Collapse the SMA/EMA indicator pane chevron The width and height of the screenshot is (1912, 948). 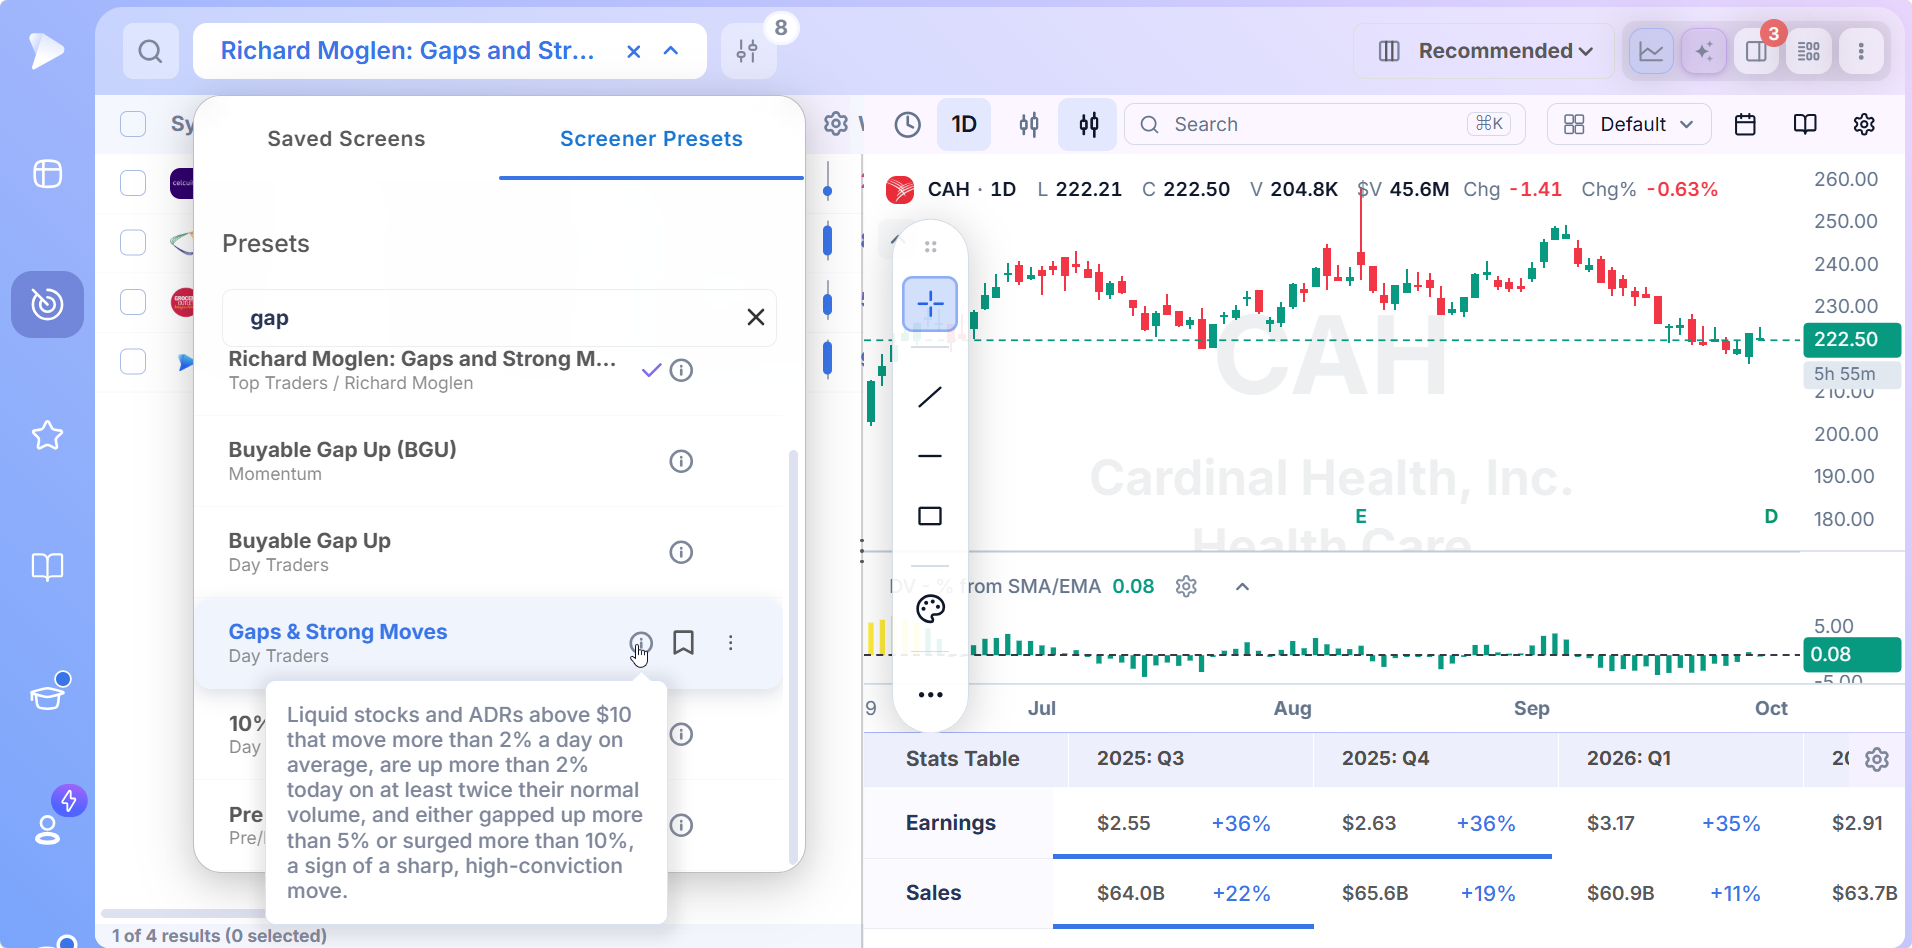(x=1242, y=587)
